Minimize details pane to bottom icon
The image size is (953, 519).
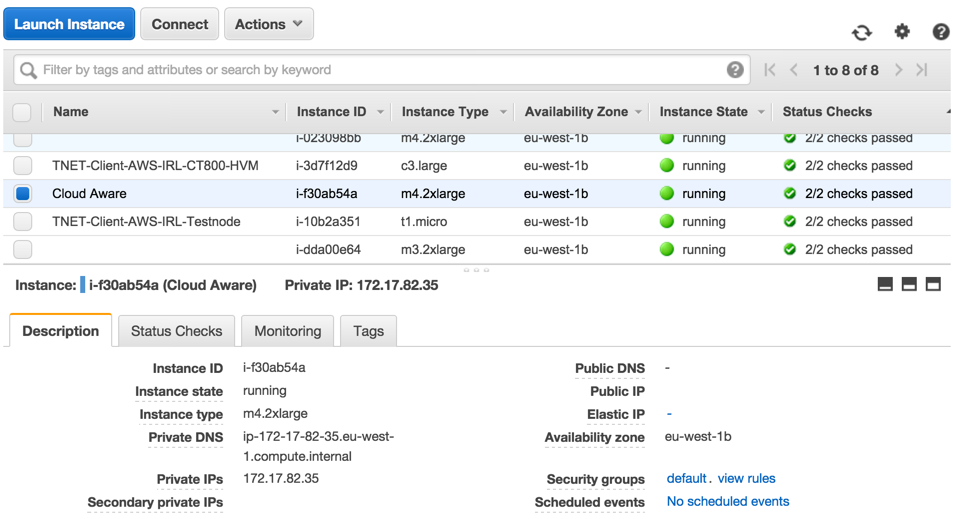point(885,285)
